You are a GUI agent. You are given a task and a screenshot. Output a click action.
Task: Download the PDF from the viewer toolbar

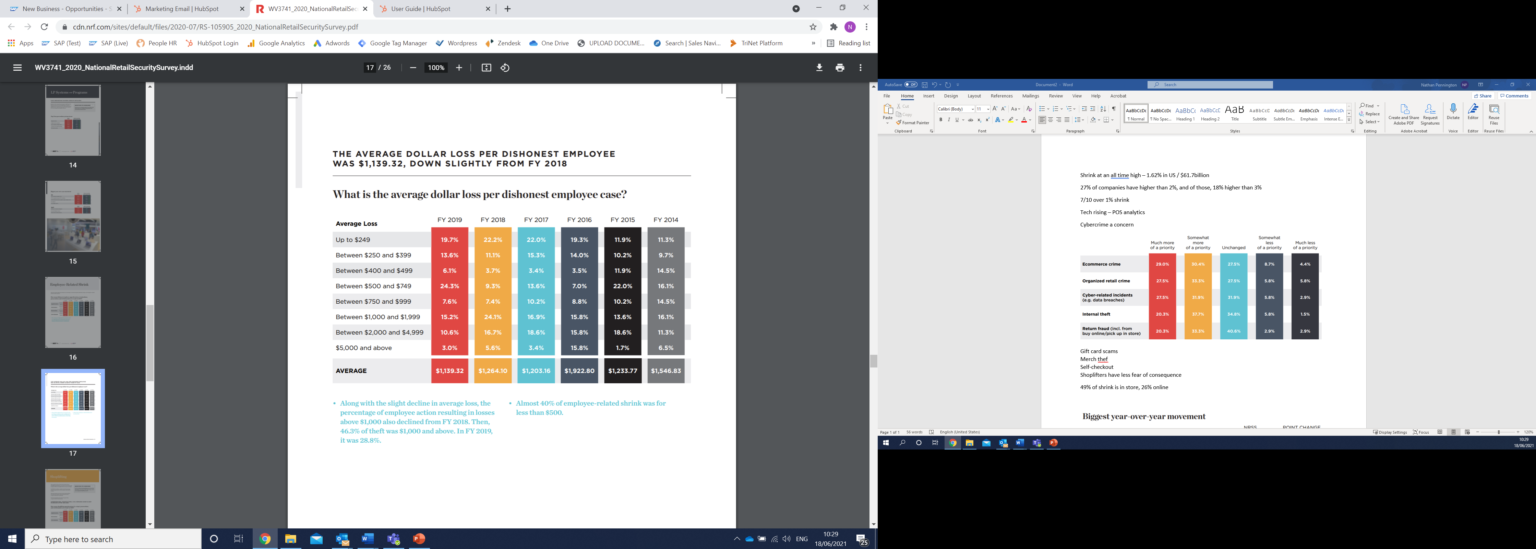click(819, 67)
